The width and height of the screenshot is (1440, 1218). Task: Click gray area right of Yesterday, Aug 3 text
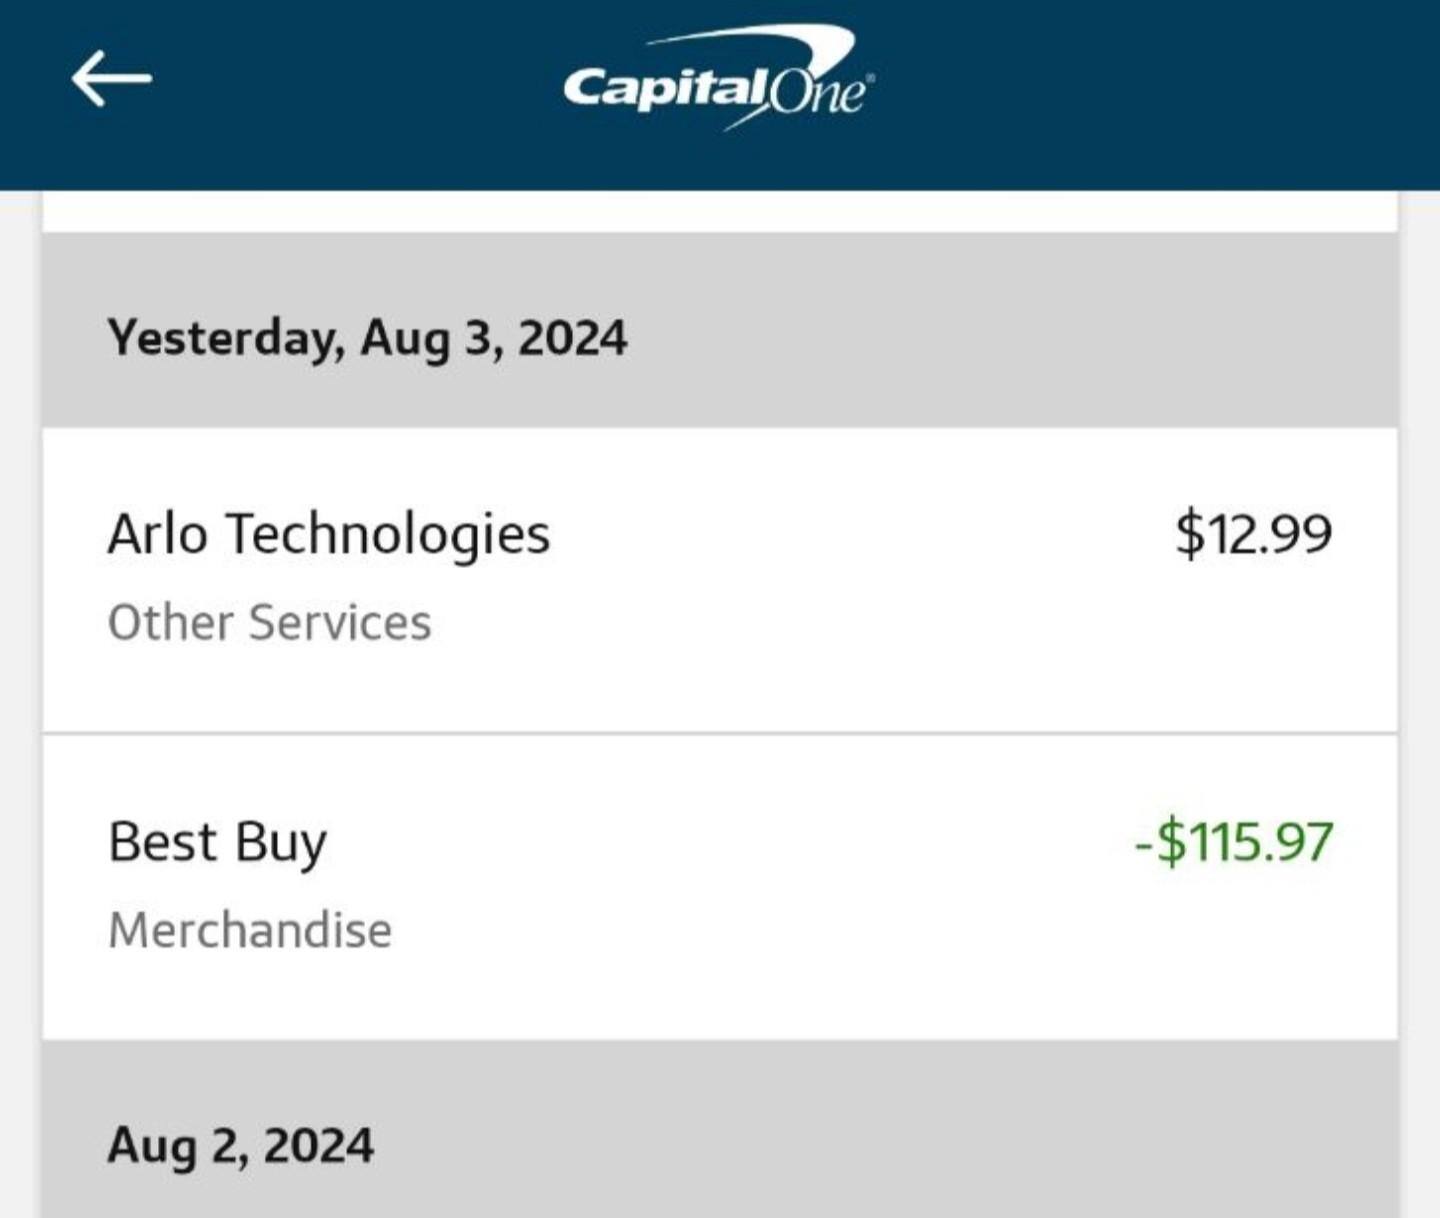pos(1000,337)
